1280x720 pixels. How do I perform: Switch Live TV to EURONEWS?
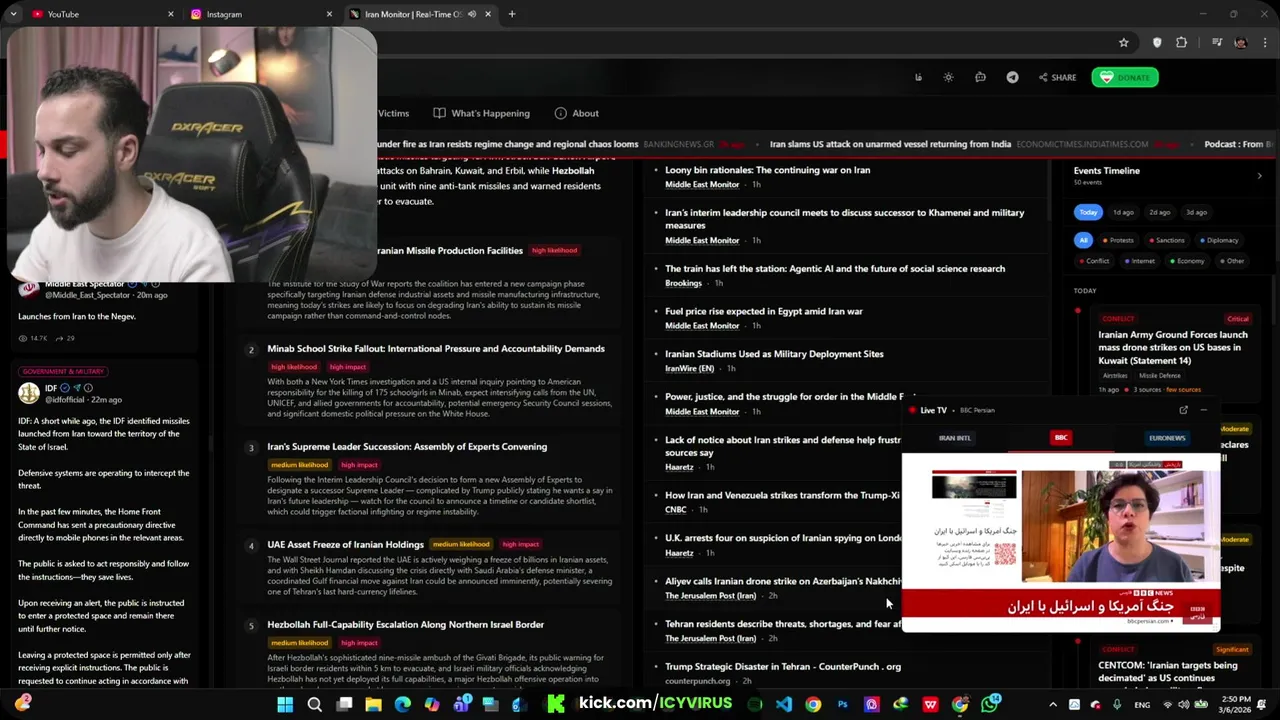1167,438
